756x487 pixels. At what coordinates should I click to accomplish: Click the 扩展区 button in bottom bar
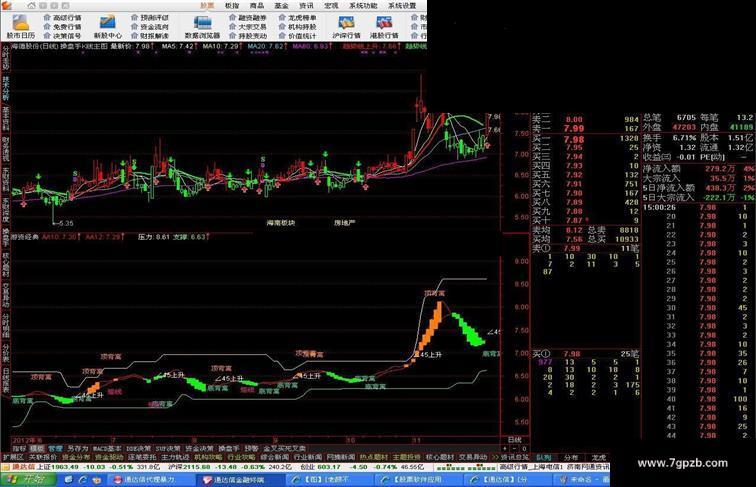point(13,457)
